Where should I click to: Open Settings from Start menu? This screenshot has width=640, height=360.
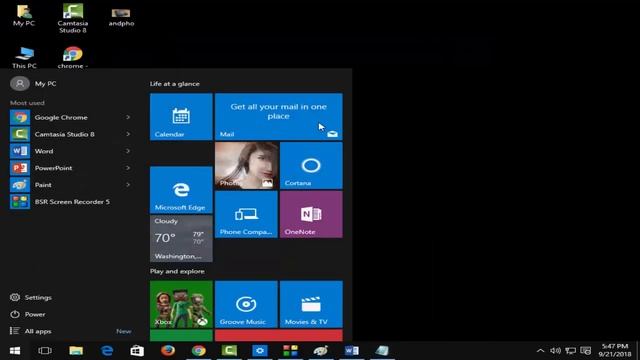(31, 297)
